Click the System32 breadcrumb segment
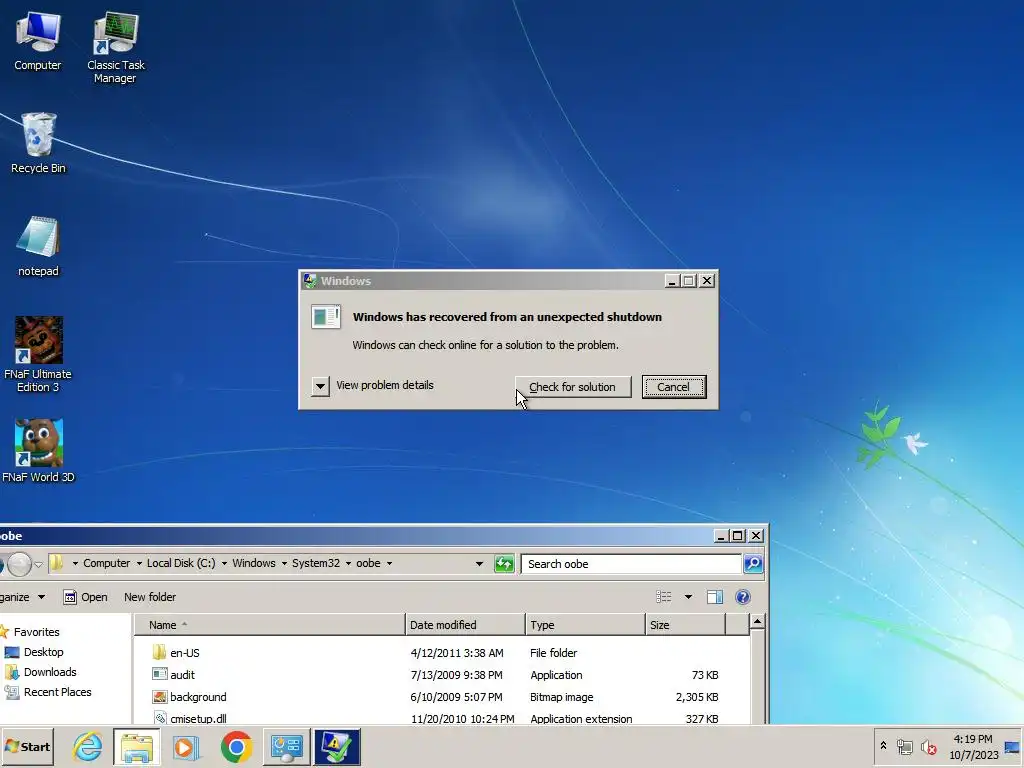 tap(315, 564)
